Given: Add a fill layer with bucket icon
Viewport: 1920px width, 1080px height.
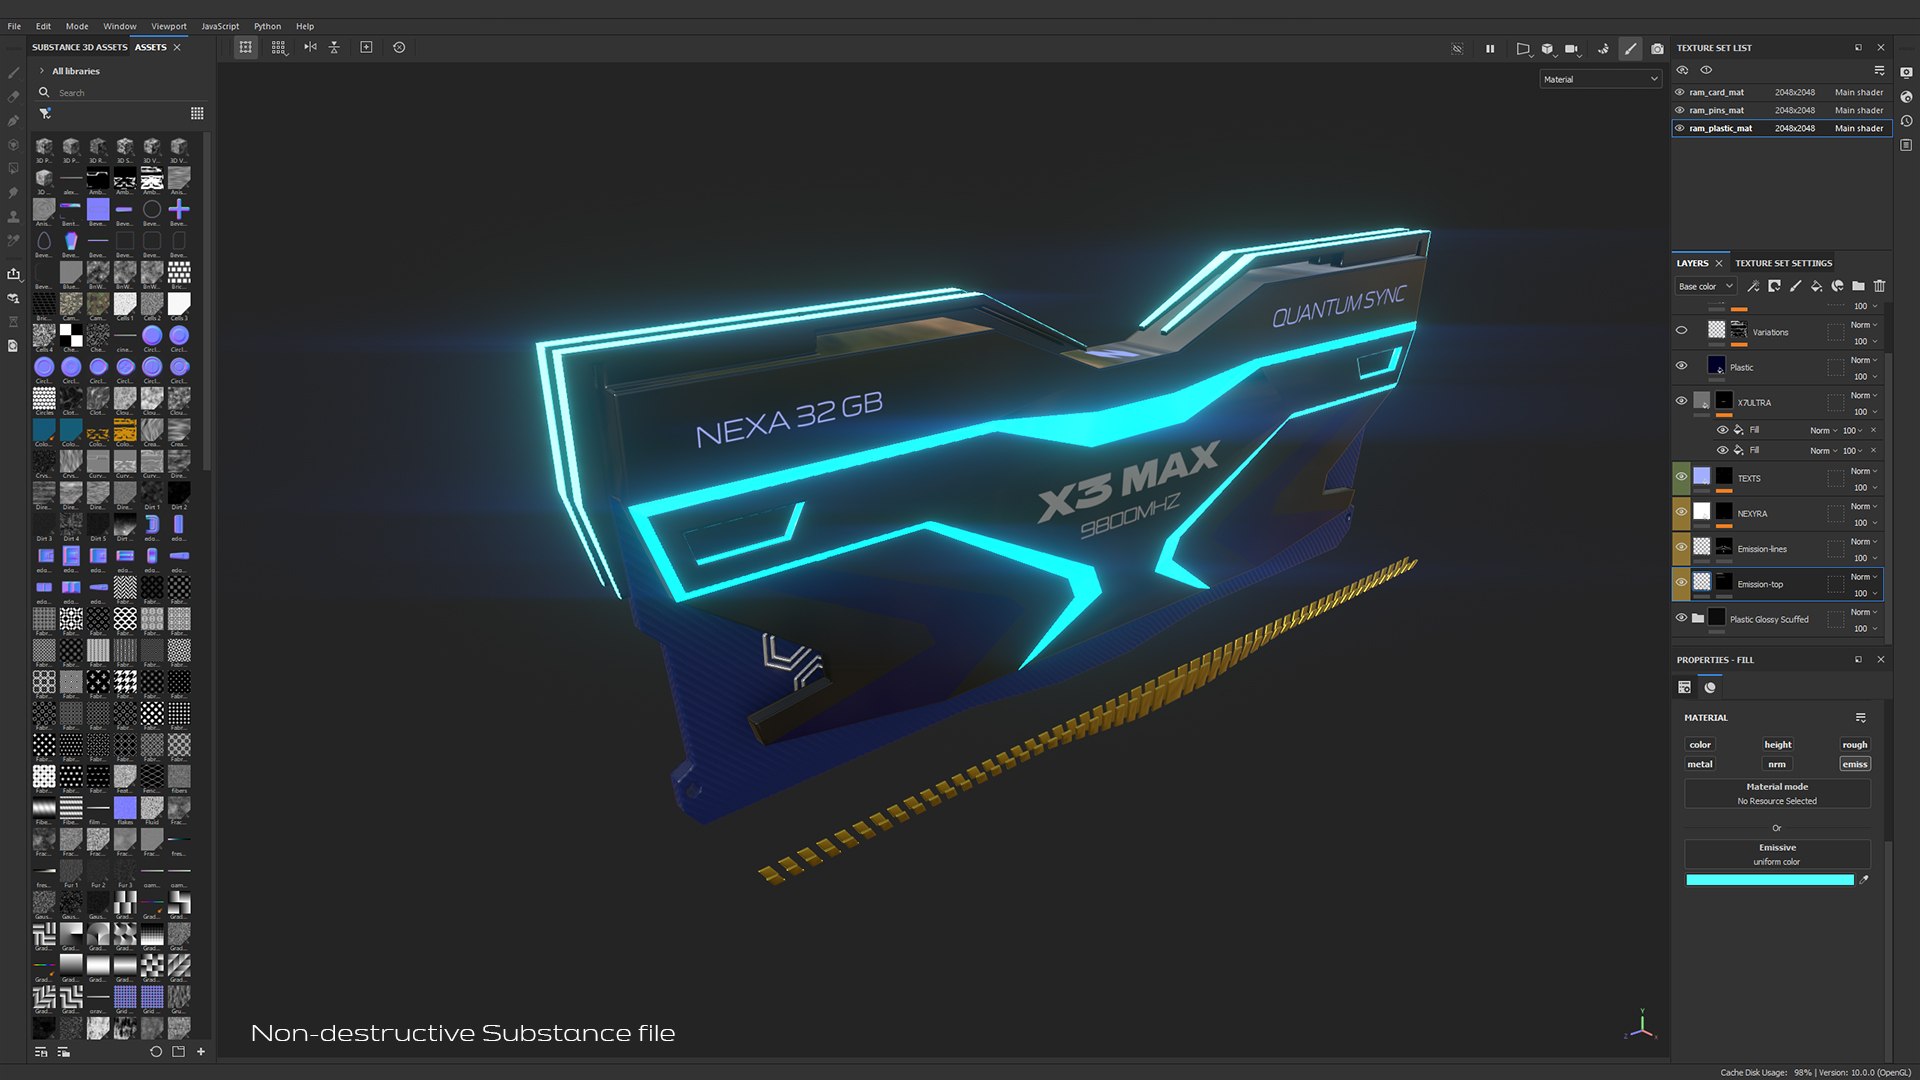Looking at the screenshot, I should (x=1816, y=286).
